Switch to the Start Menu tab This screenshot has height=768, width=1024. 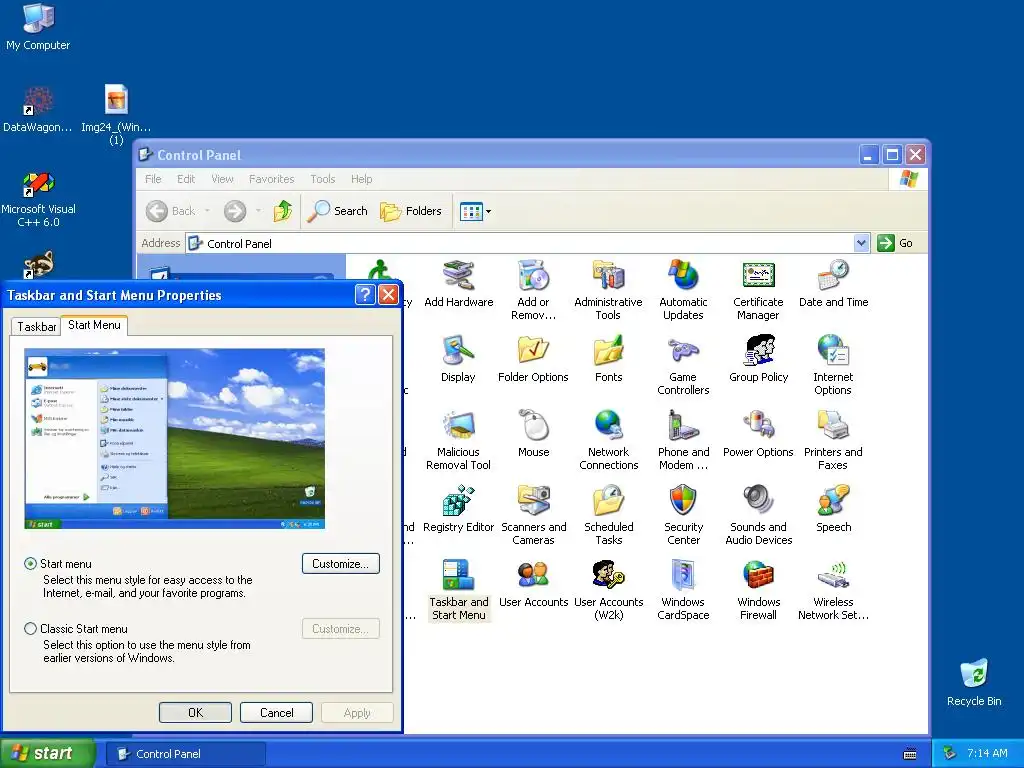(x=94, y=325)
